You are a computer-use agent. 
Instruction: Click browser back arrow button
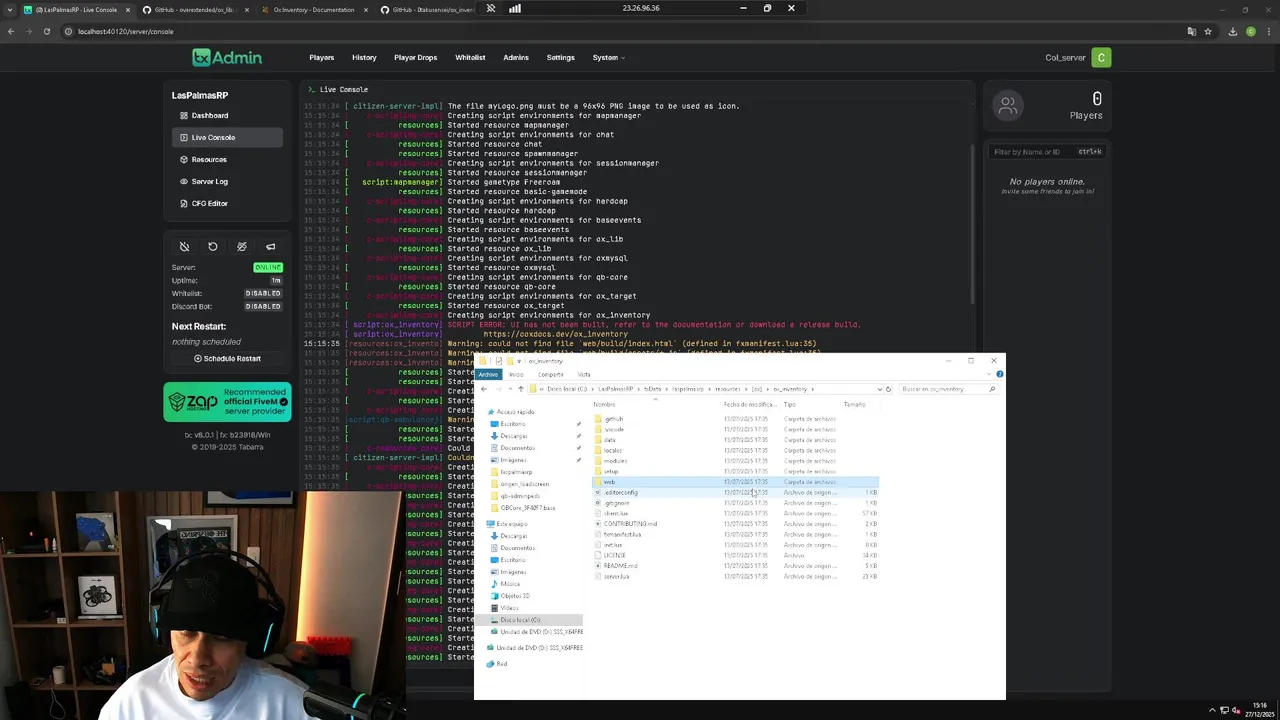10,31
